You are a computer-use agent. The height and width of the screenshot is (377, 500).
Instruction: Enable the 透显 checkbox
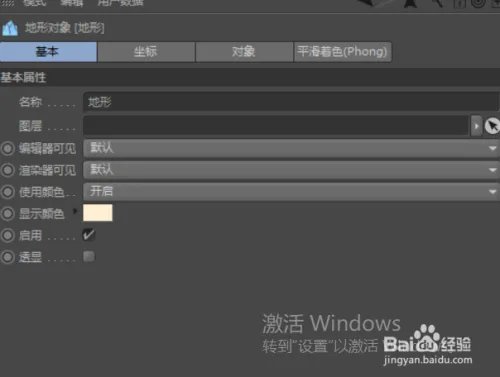click(x=89, y=256)
